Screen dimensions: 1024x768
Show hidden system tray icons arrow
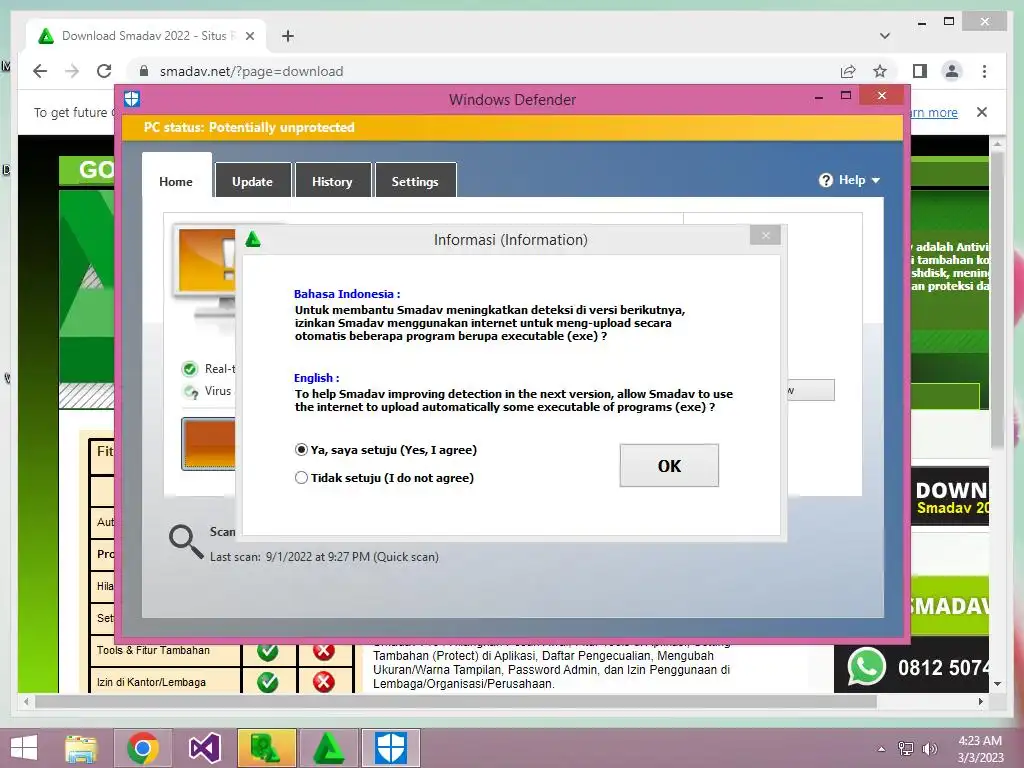[x=881, y=749]
